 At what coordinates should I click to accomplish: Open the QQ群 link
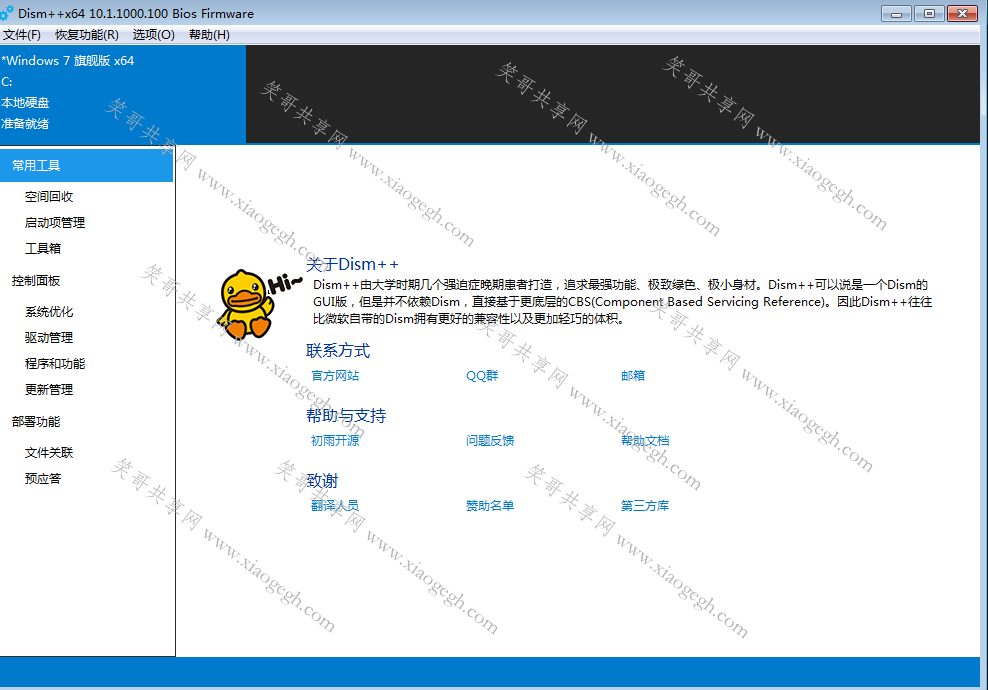coord(482,376)
